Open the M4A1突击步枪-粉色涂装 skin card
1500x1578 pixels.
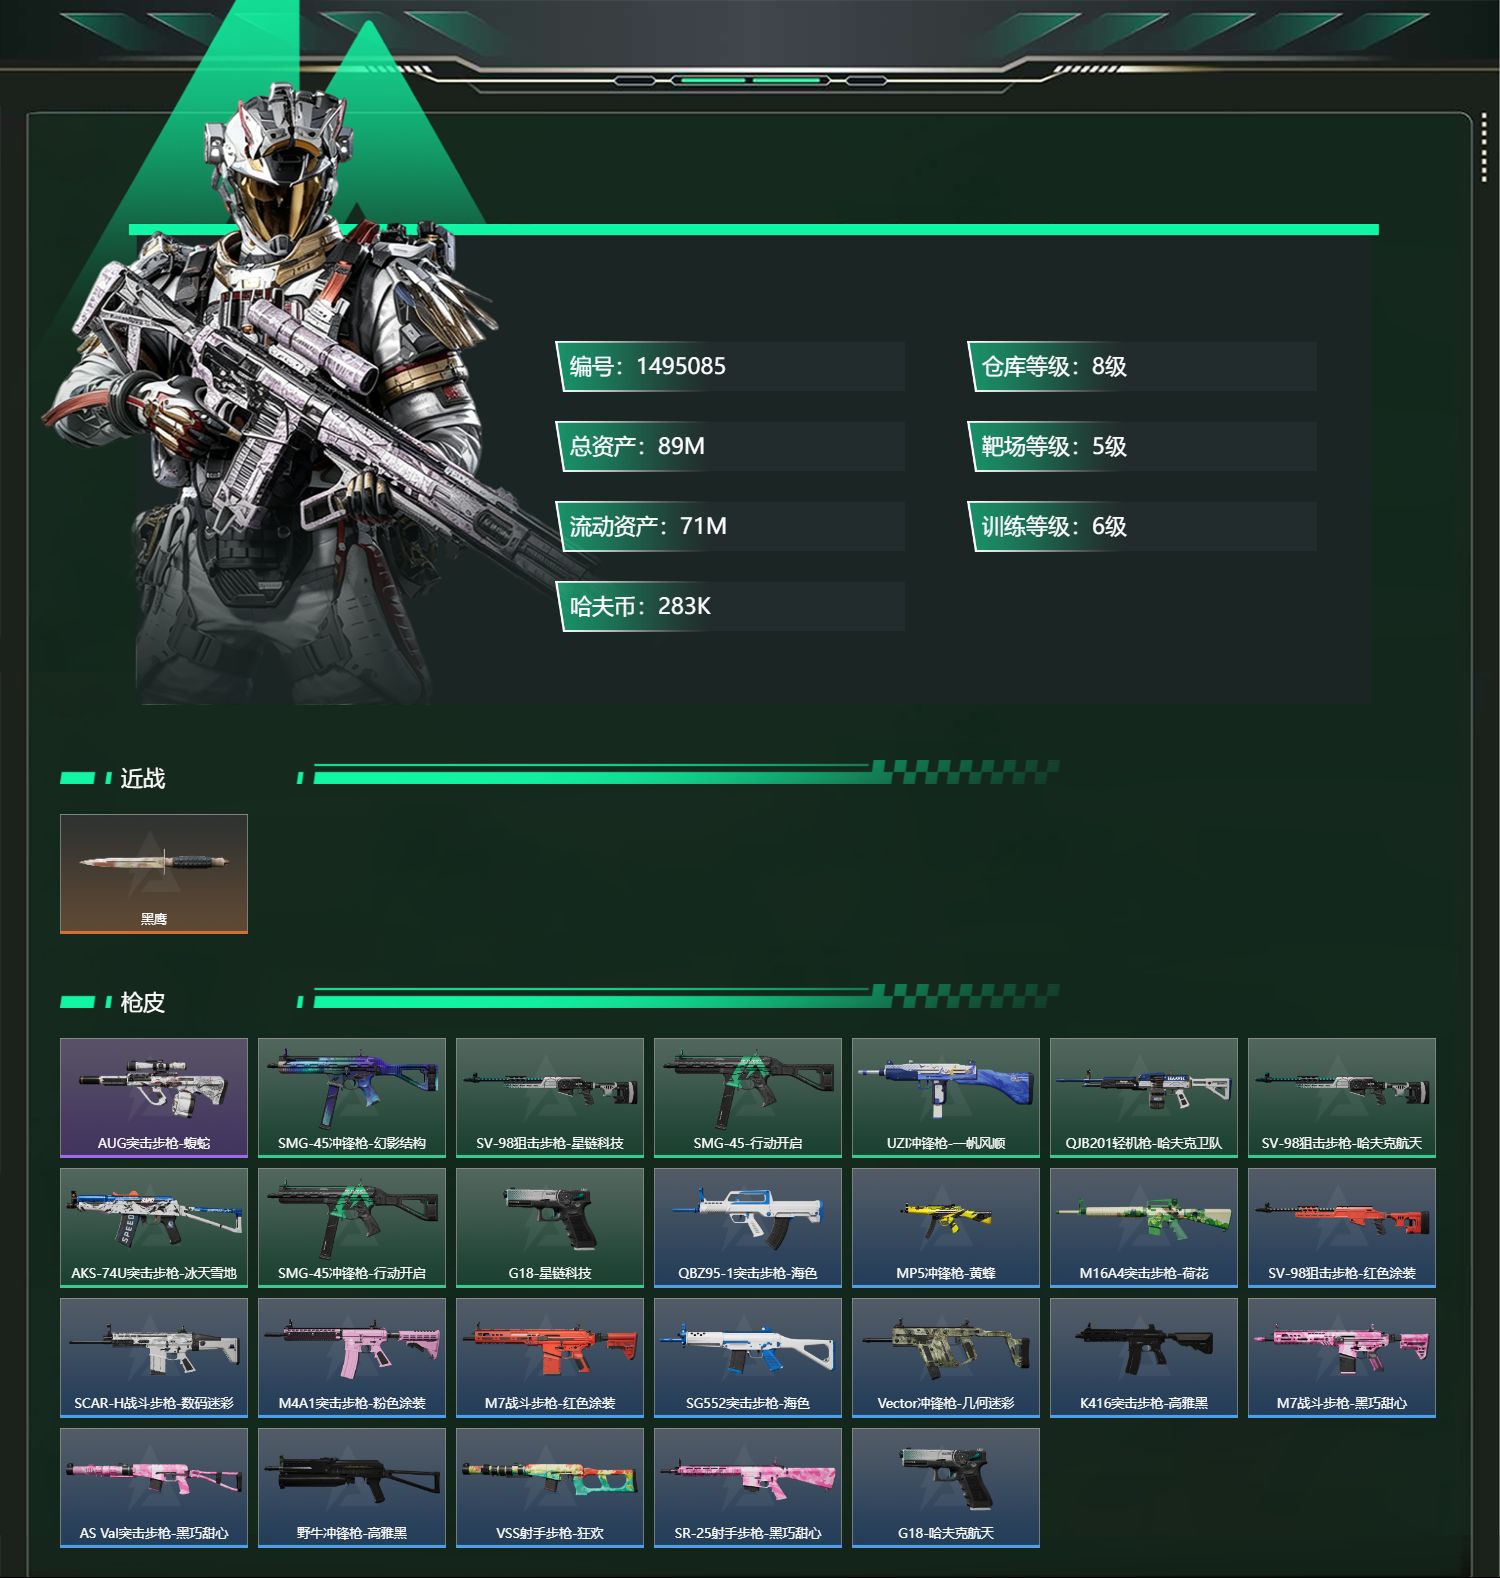pos(352,1358)
